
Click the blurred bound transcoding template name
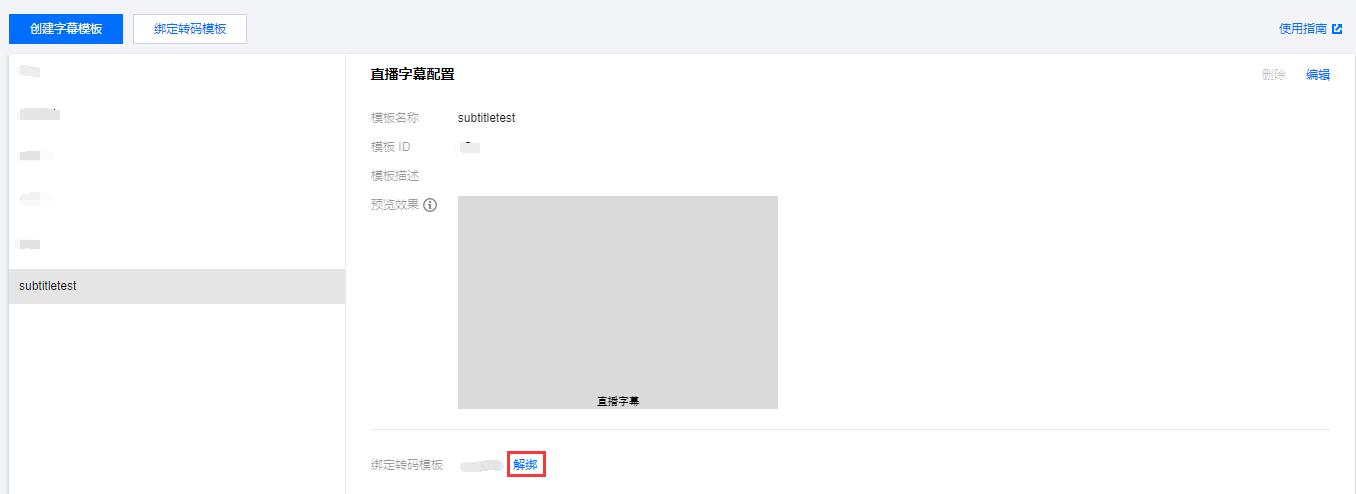tap(481, 465)
